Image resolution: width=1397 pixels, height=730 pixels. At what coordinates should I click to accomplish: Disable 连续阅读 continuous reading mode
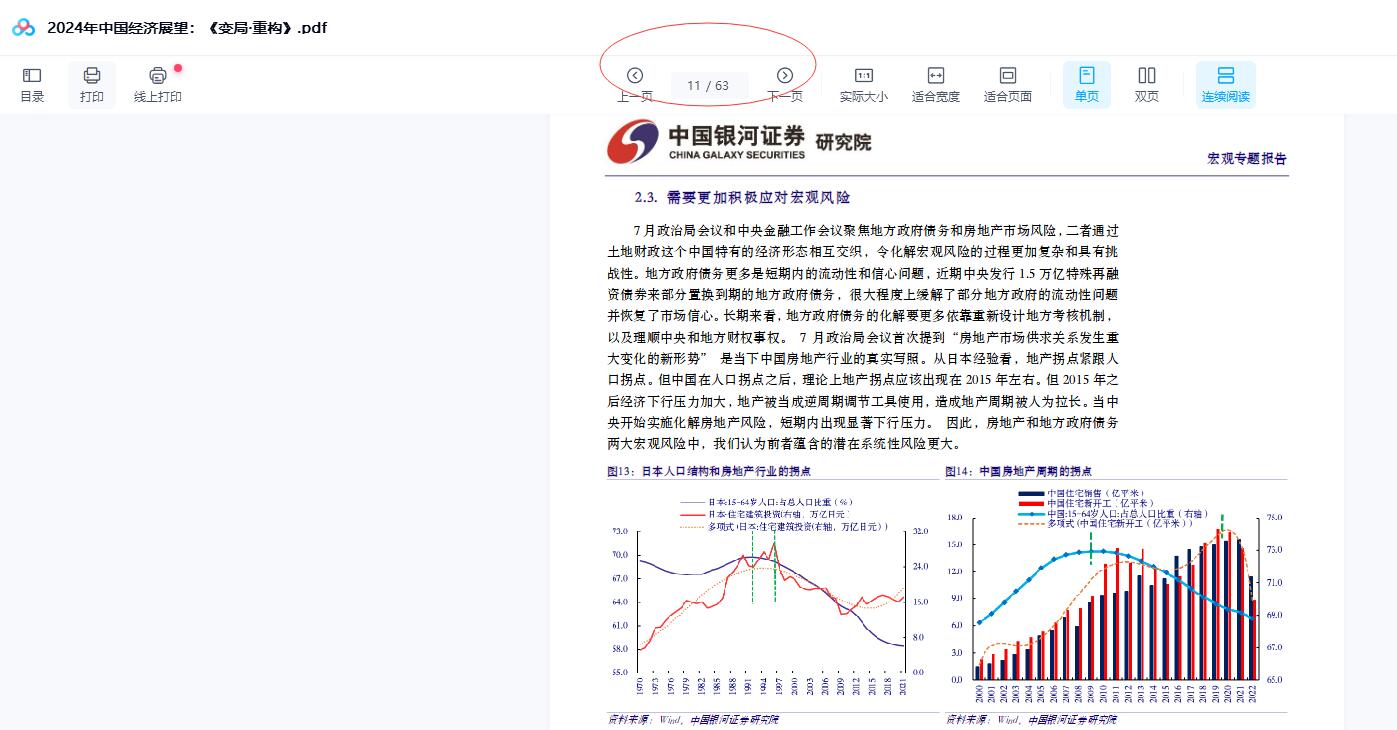coord(1226,84)
